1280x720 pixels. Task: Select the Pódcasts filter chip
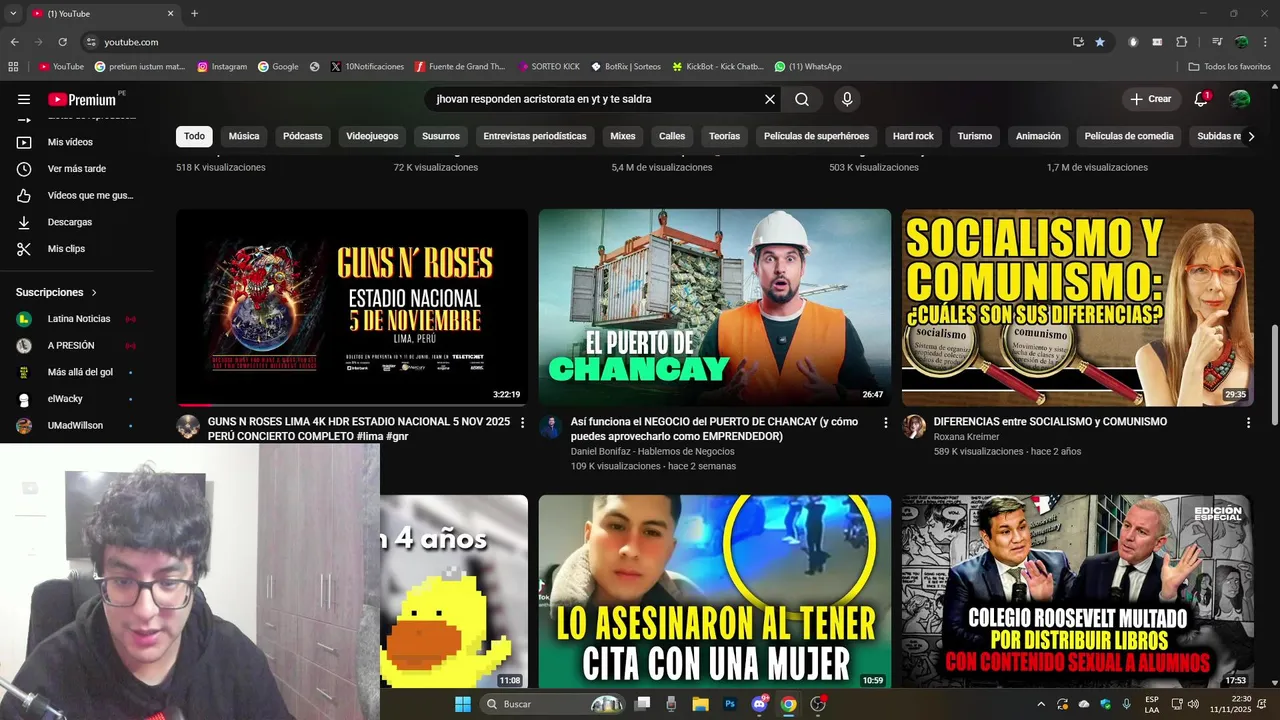(x=303, y=136)
